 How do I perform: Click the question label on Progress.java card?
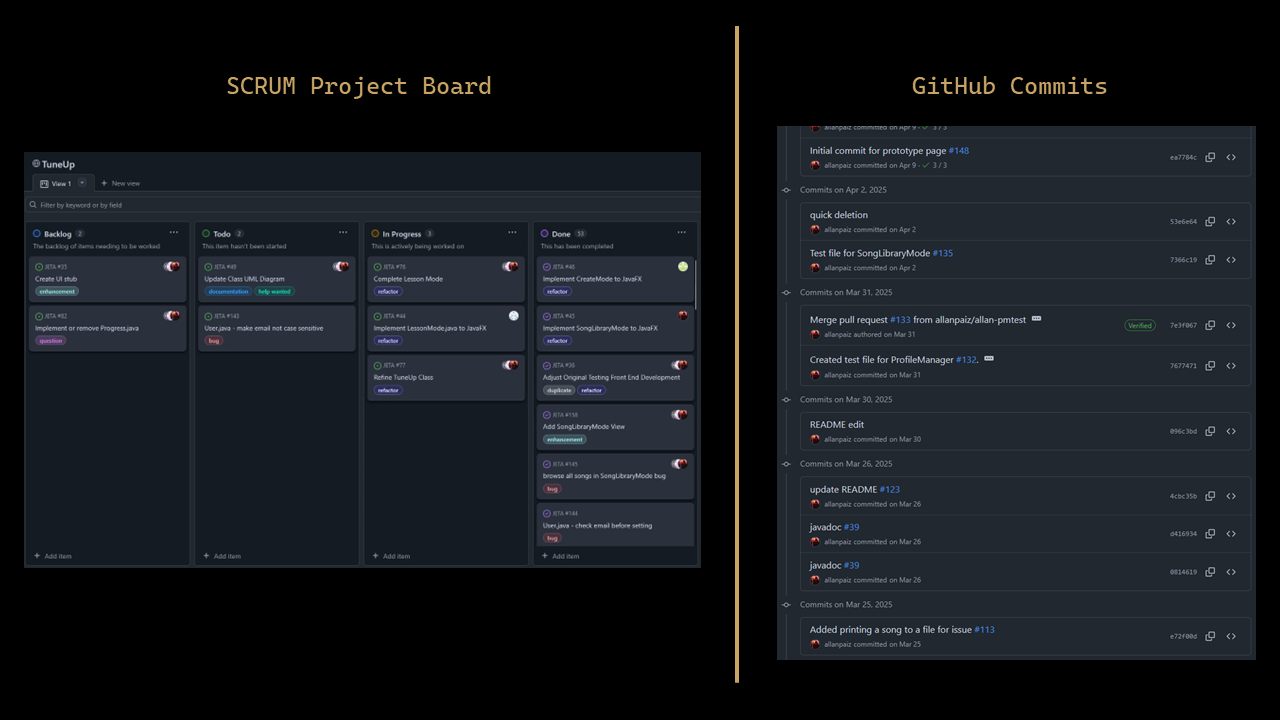[x=50, y=340]
